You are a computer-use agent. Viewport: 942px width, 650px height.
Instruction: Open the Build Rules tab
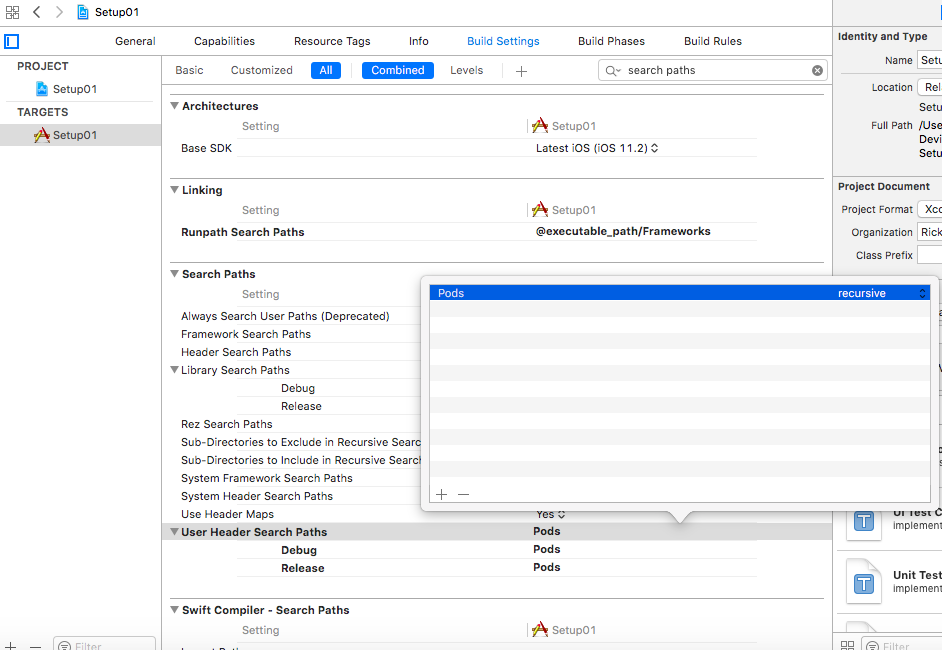(x=713, y=41)
